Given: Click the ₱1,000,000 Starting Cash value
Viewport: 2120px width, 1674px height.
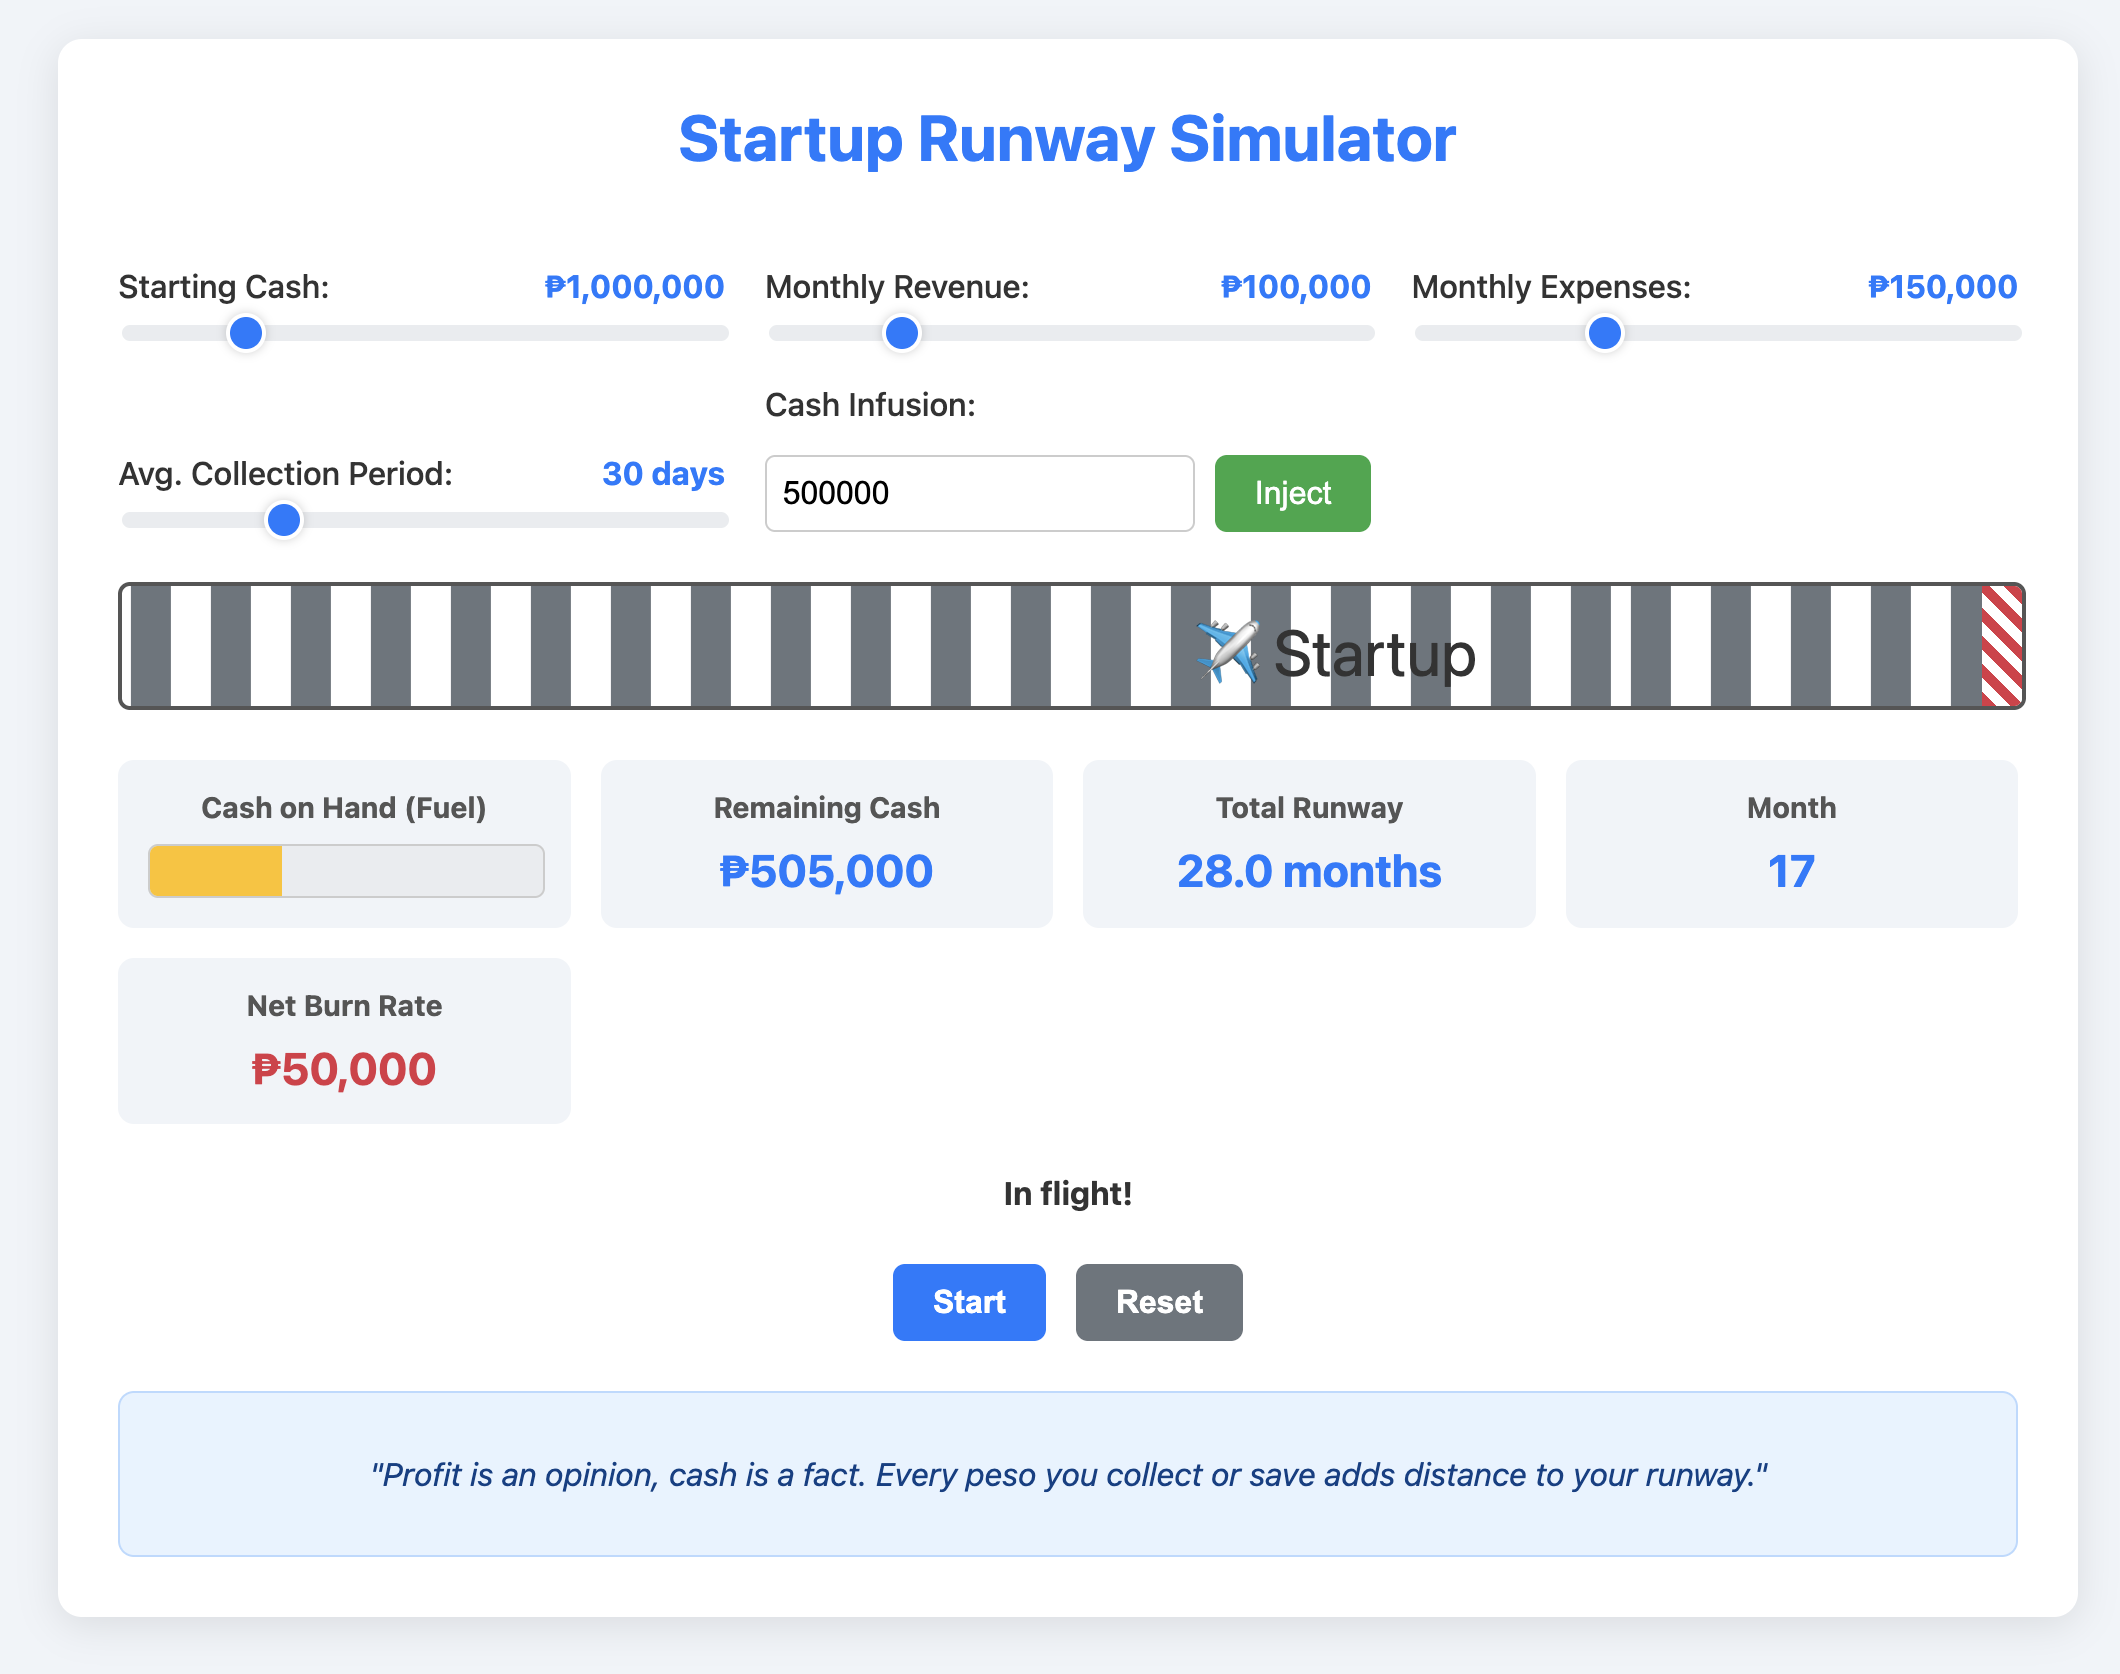Looking at the screenshot, I should point(634,287).
